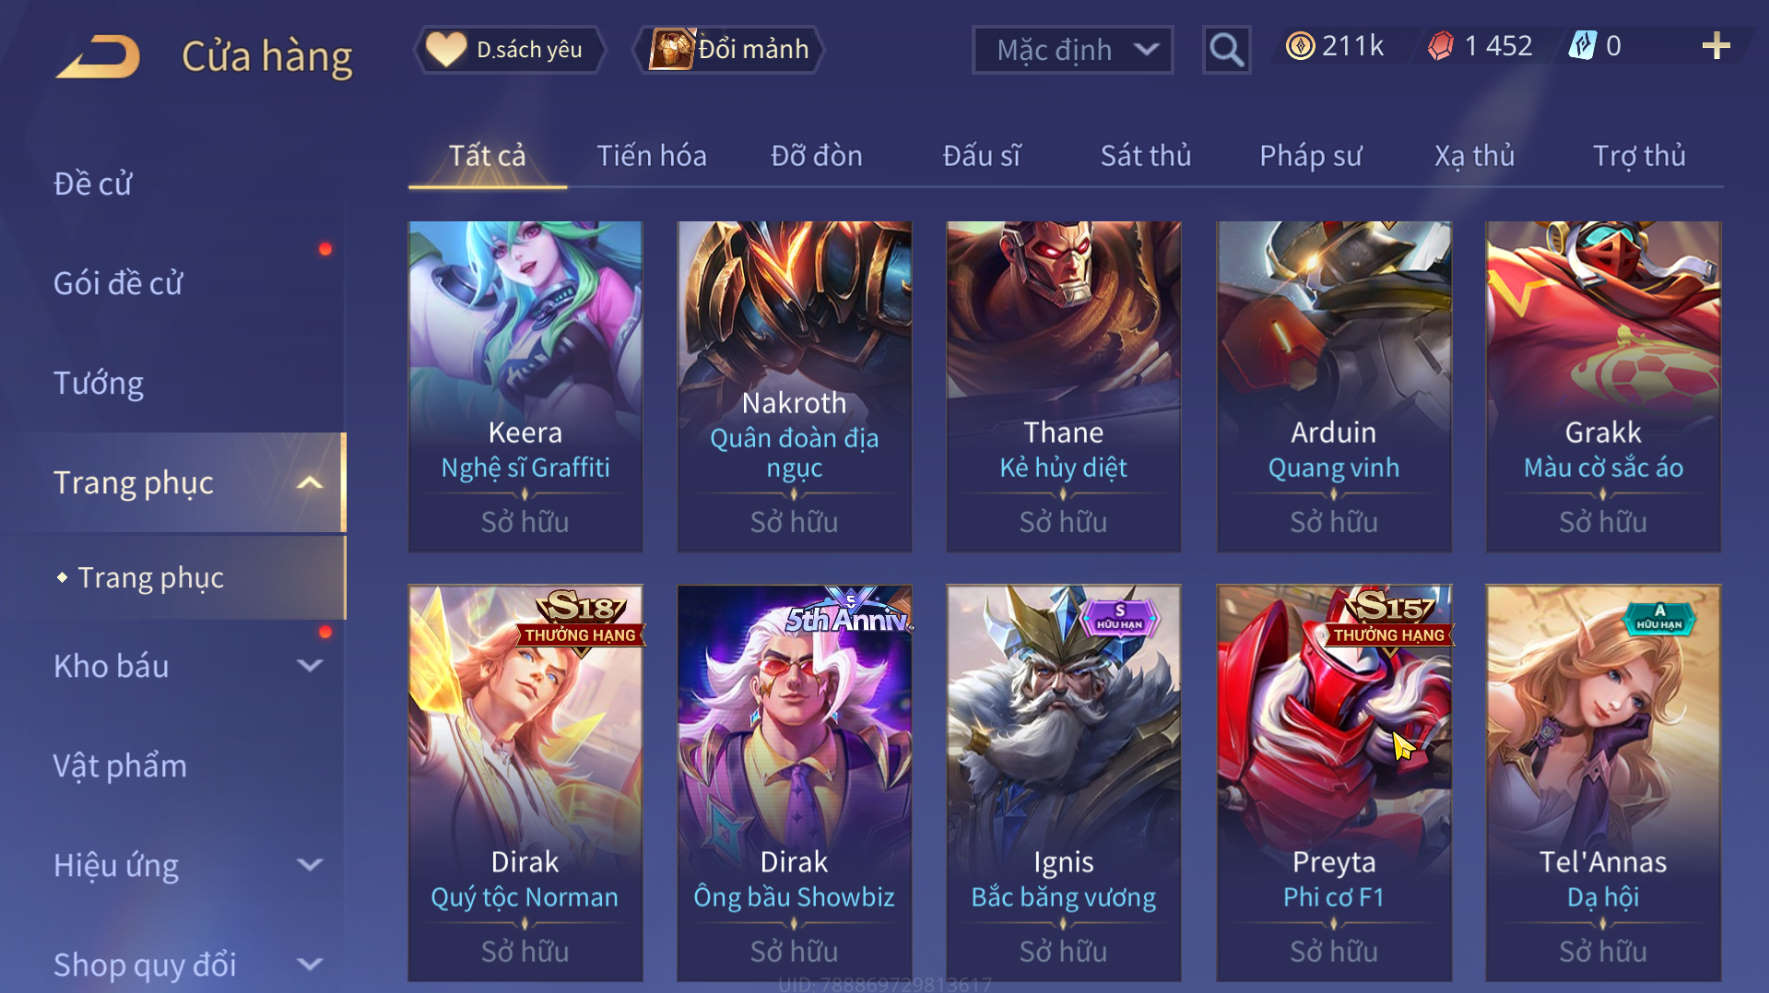
Task: Expand the Kho báu sidebar section
Action: [x=310, y=666]
